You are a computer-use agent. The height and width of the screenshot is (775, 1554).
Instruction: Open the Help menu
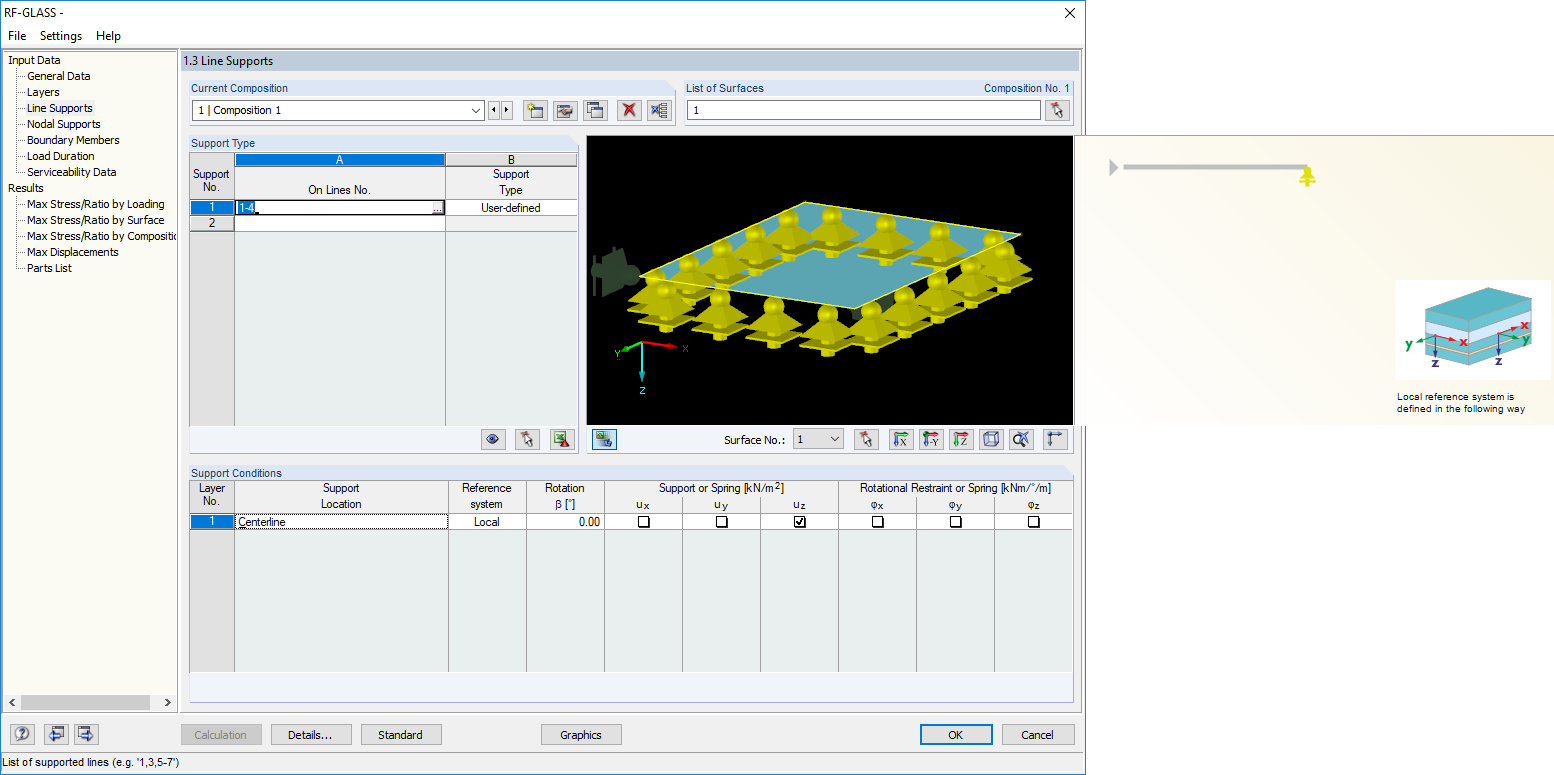108,36
